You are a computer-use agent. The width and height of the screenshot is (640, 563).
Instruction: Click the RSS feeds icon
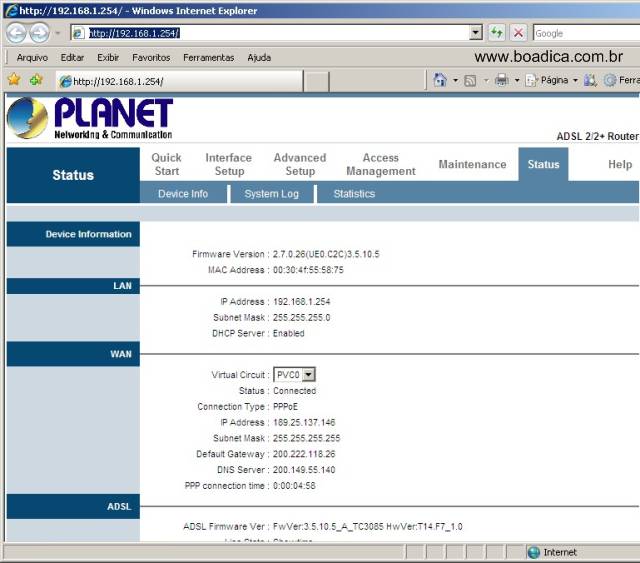click(x=470, y=80)
